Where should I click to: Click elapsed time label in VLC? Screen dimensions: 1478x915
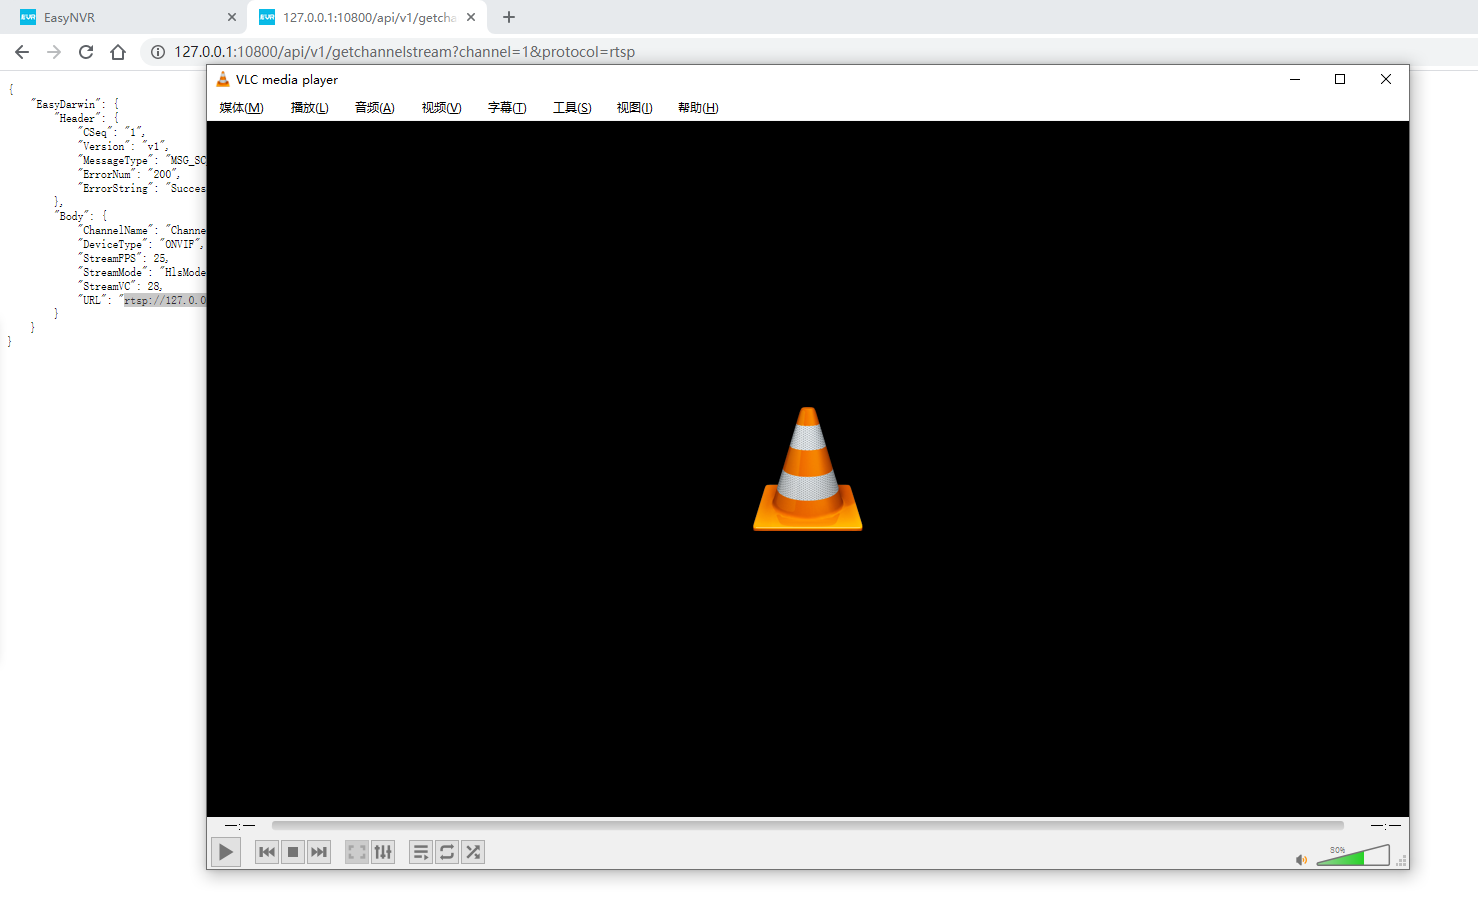[x=240, y=826]
